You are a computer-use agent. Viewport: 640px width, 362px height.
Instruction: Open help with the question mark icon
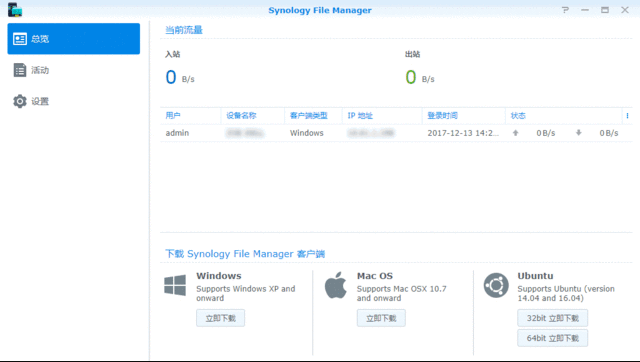565,10
